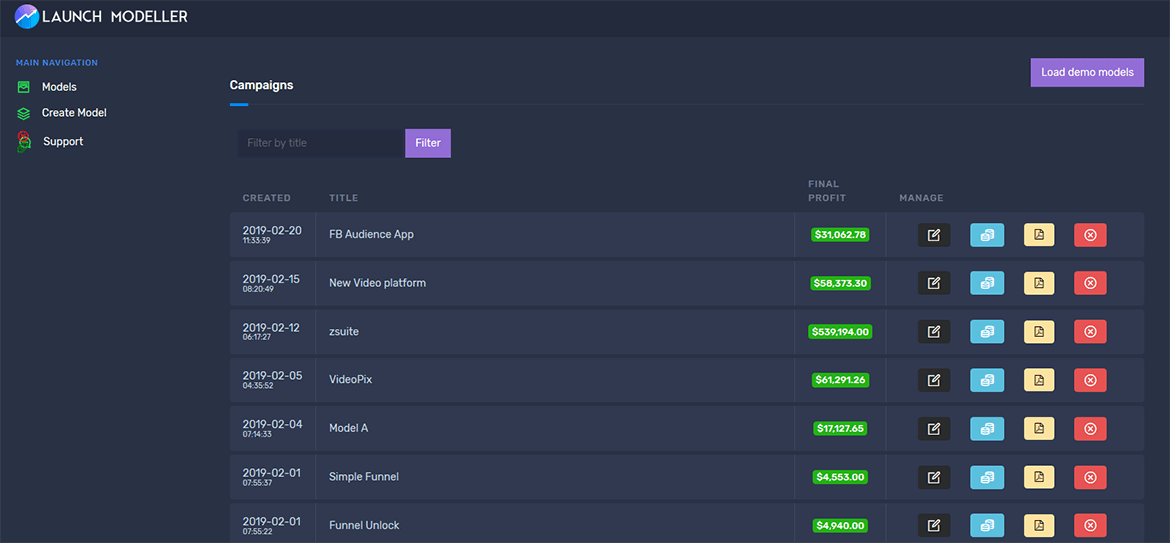Go to Create Model in sidebar
1170x543 pixels.
coord(73,113)
